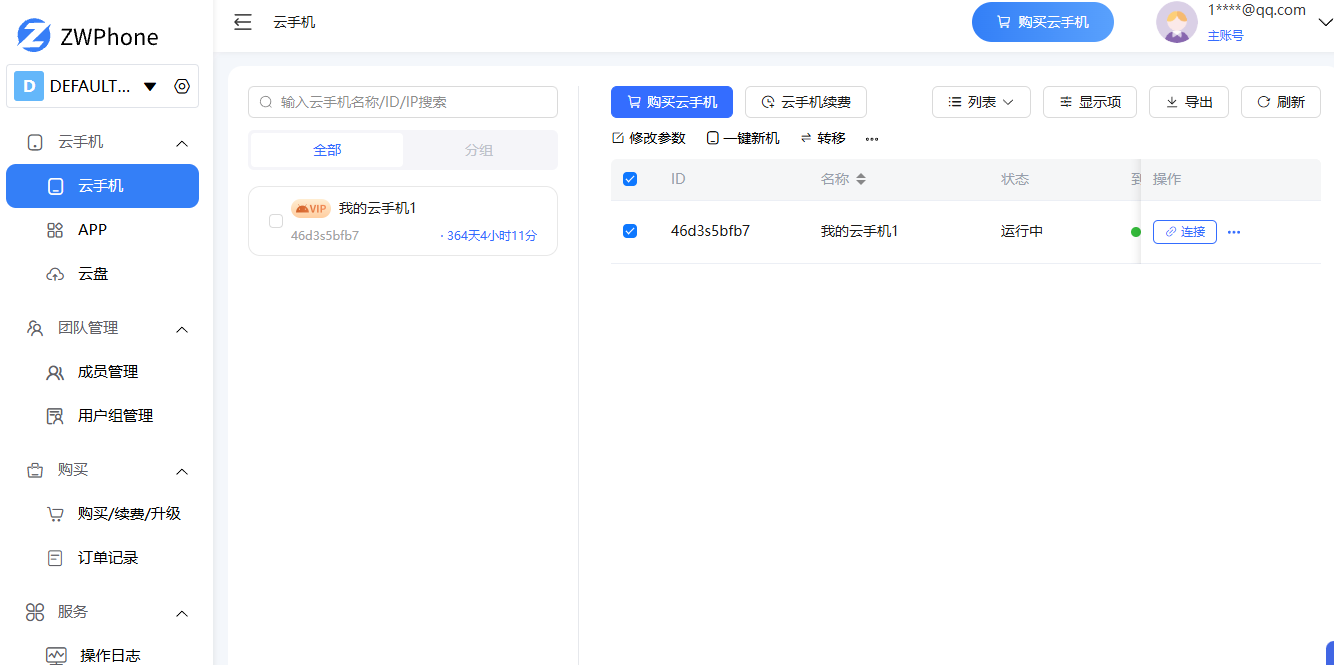
Task: Switch to the 分组 tab
Action: coord(479,150)
